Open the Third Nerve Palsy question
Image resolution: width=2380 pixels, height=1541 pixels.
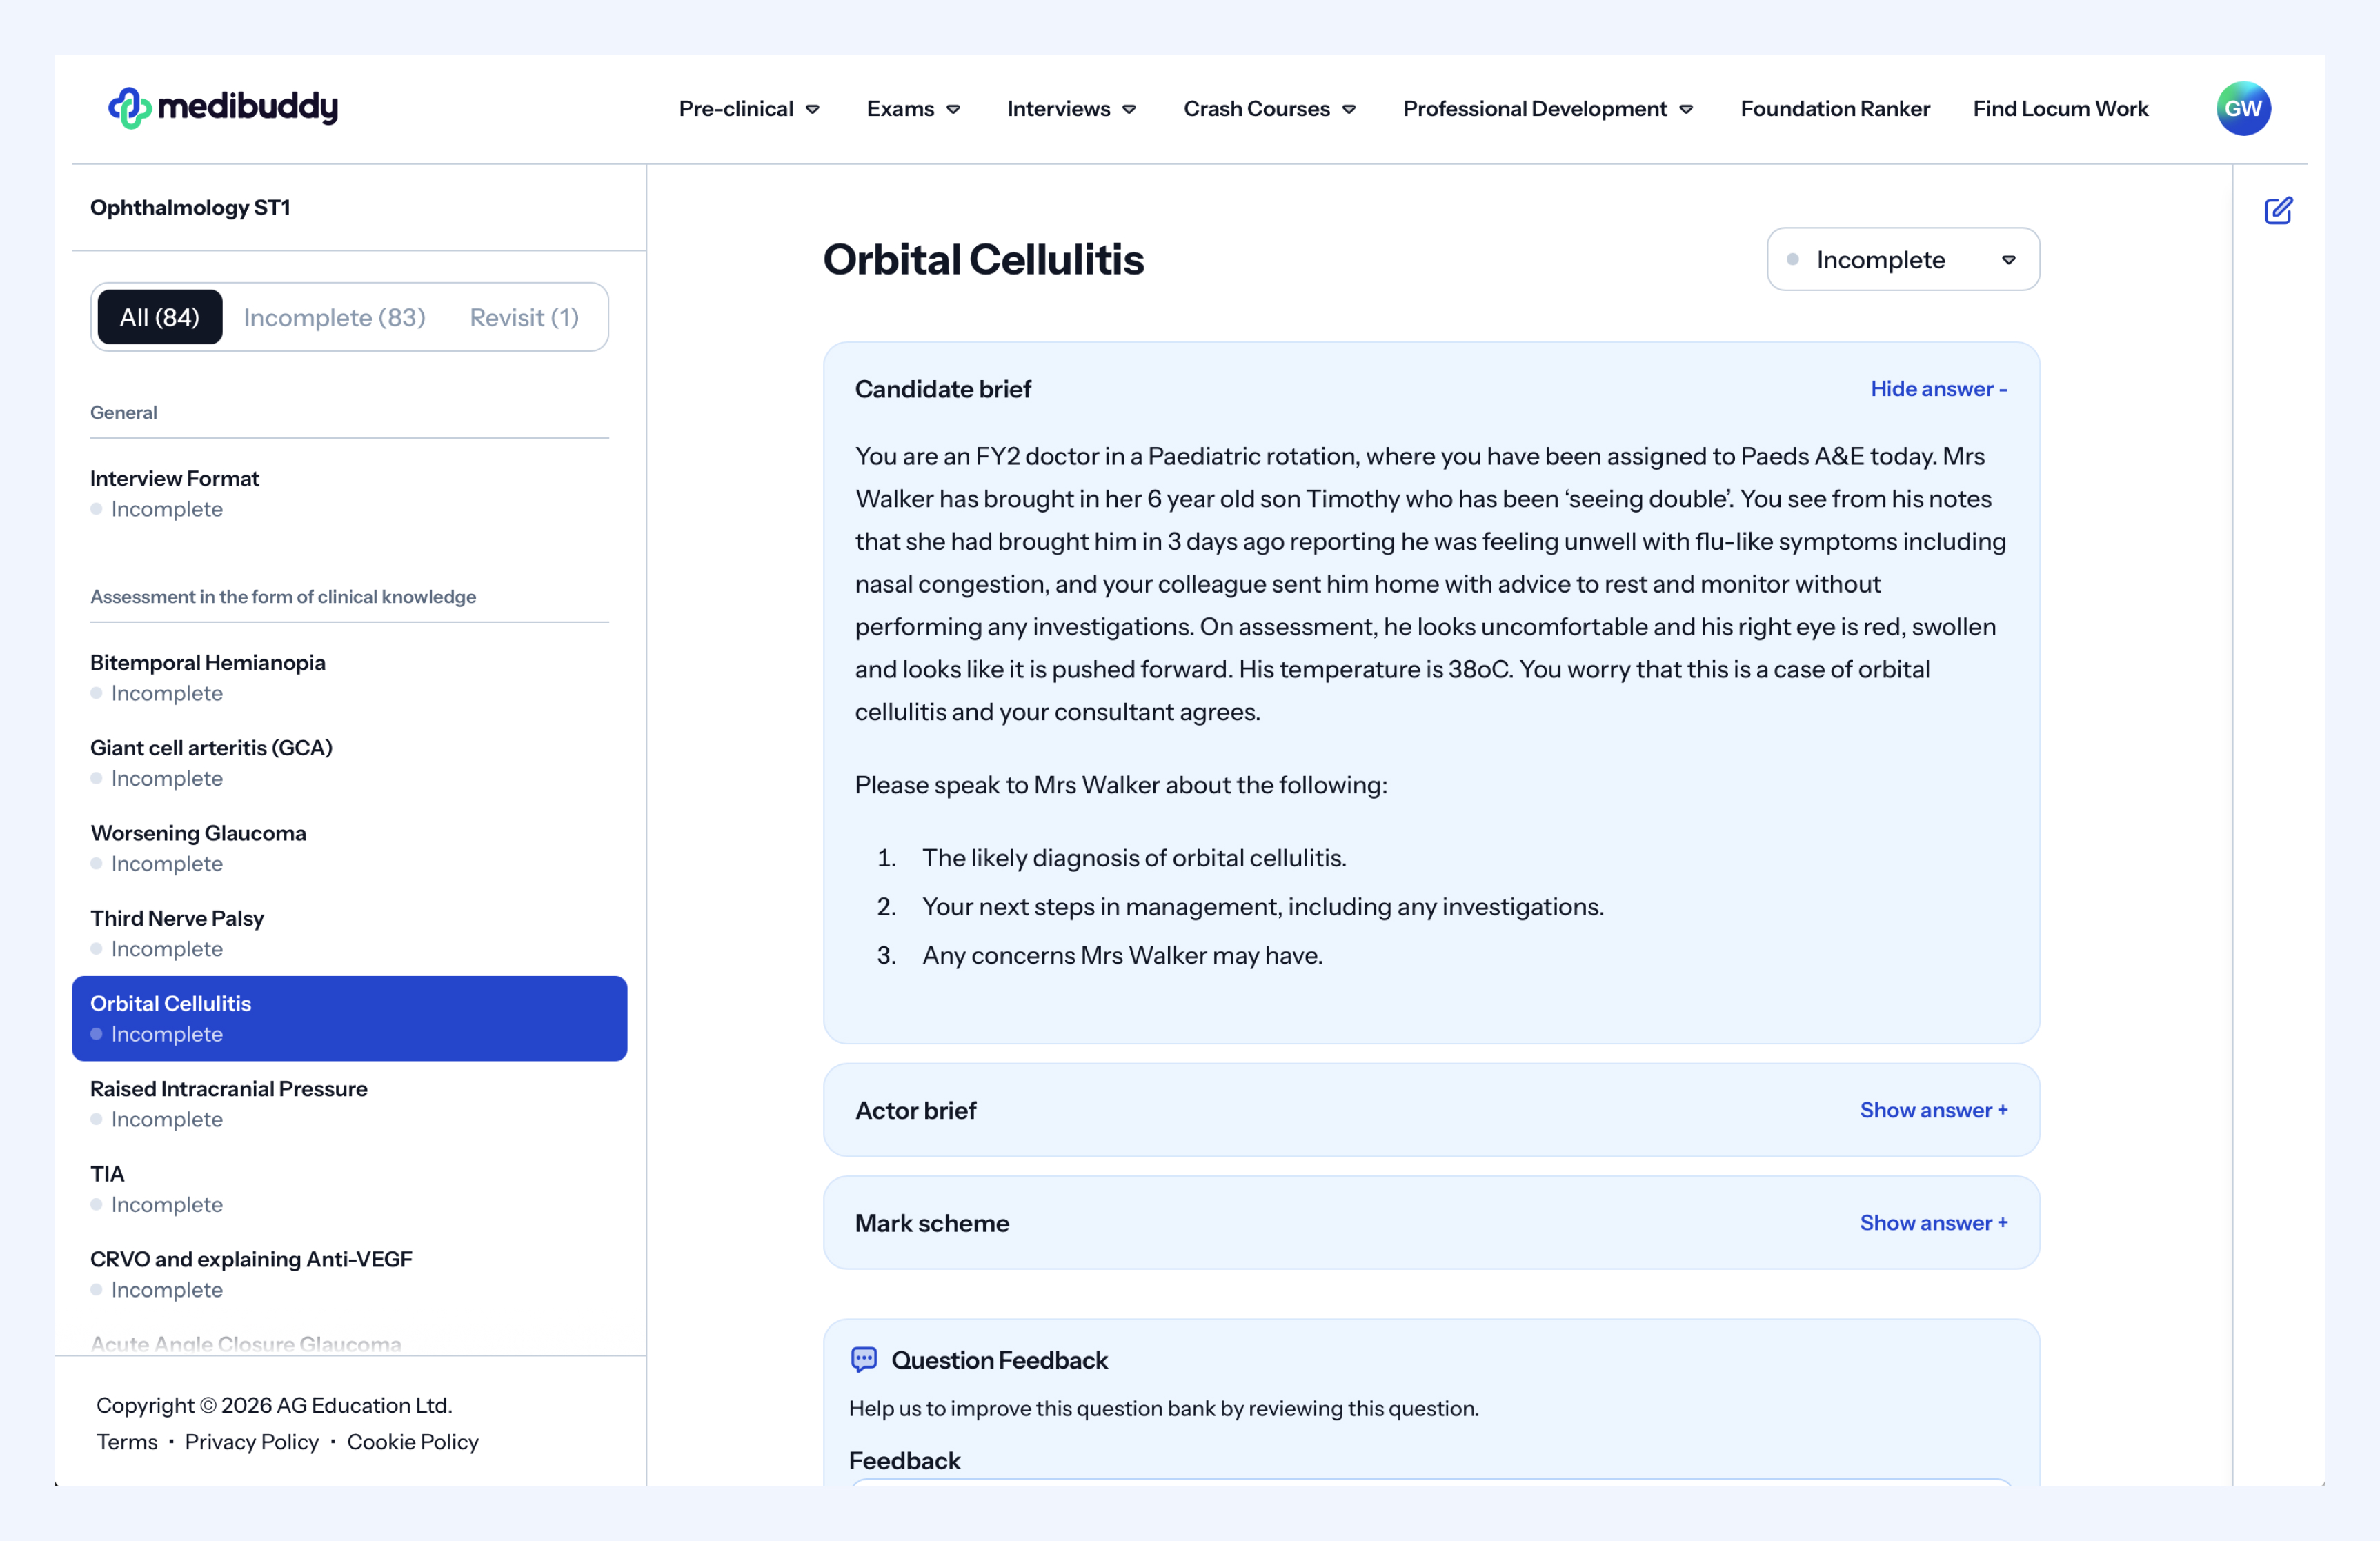(x=177, y=918)
